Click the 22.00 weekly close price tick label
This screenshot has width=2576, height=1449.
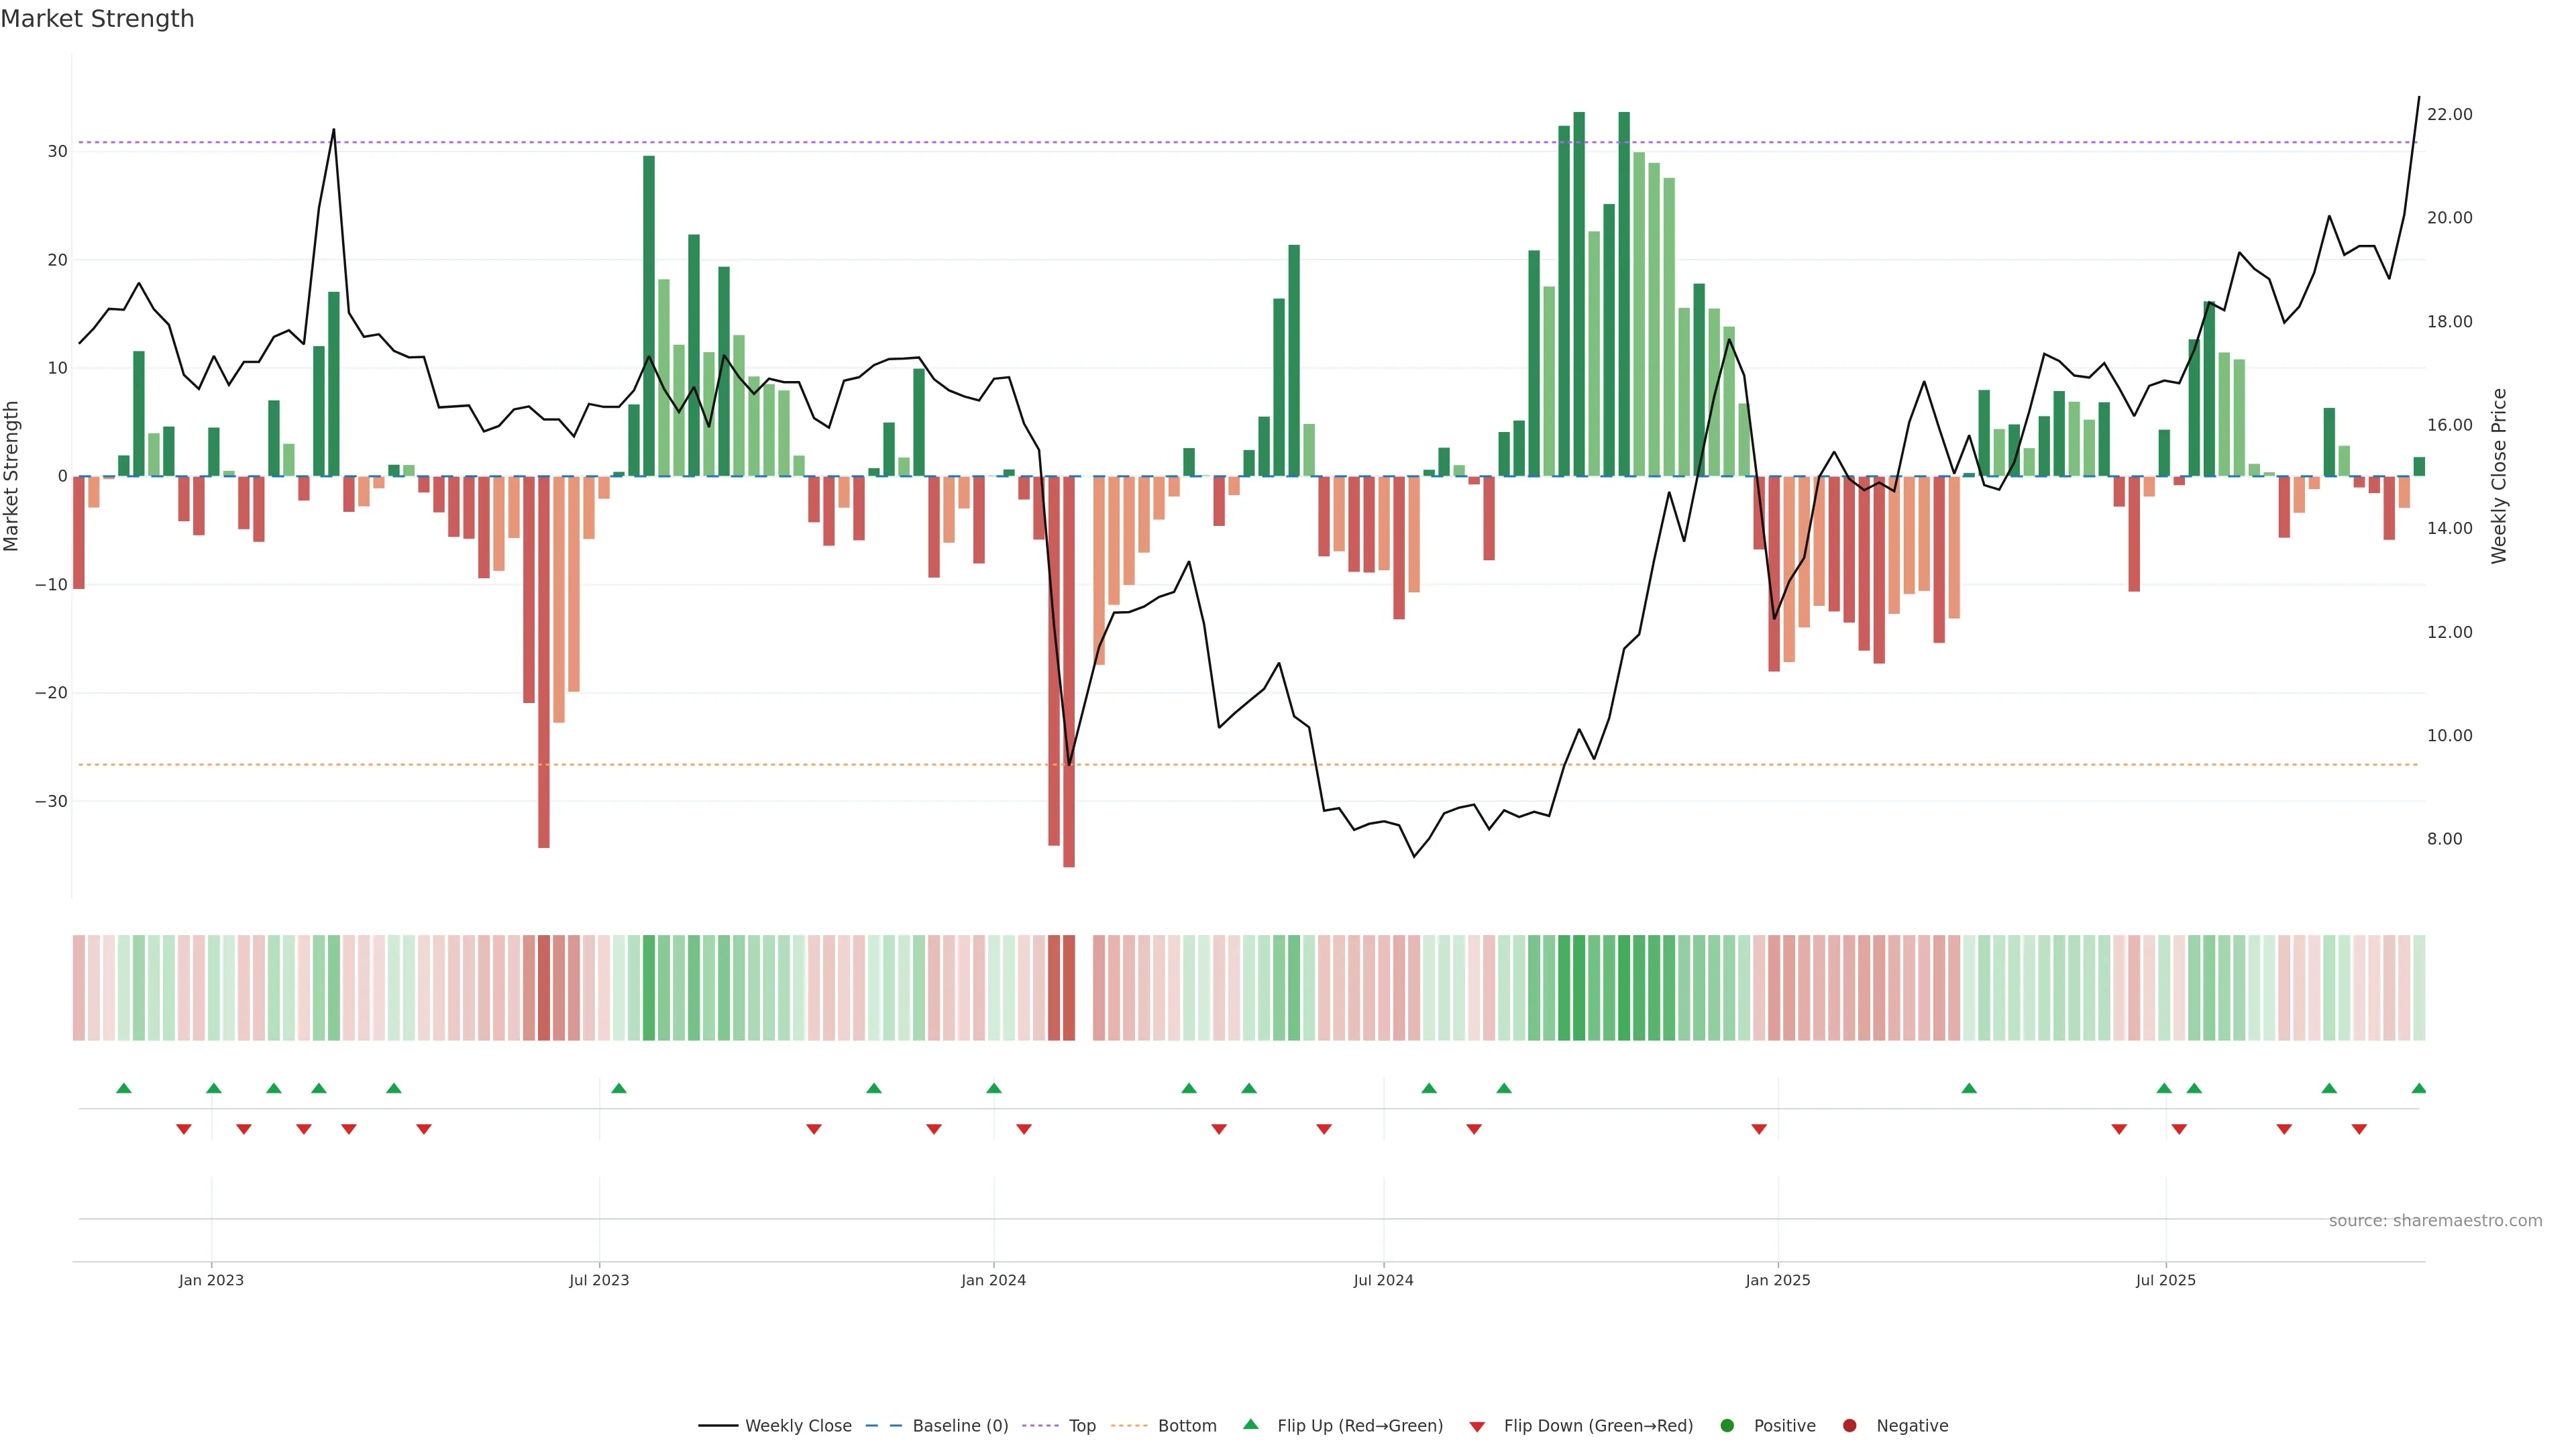(x=2449, y=115)
